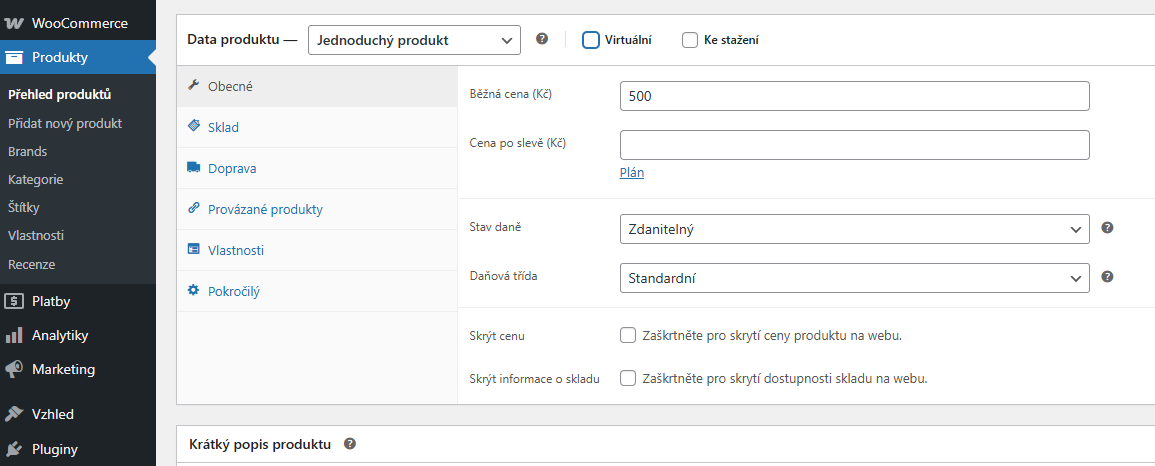Viewport: 1155px width, 466px height.
Task: Click the help icon next to Daňová třída
Action: pos(1106,277)
